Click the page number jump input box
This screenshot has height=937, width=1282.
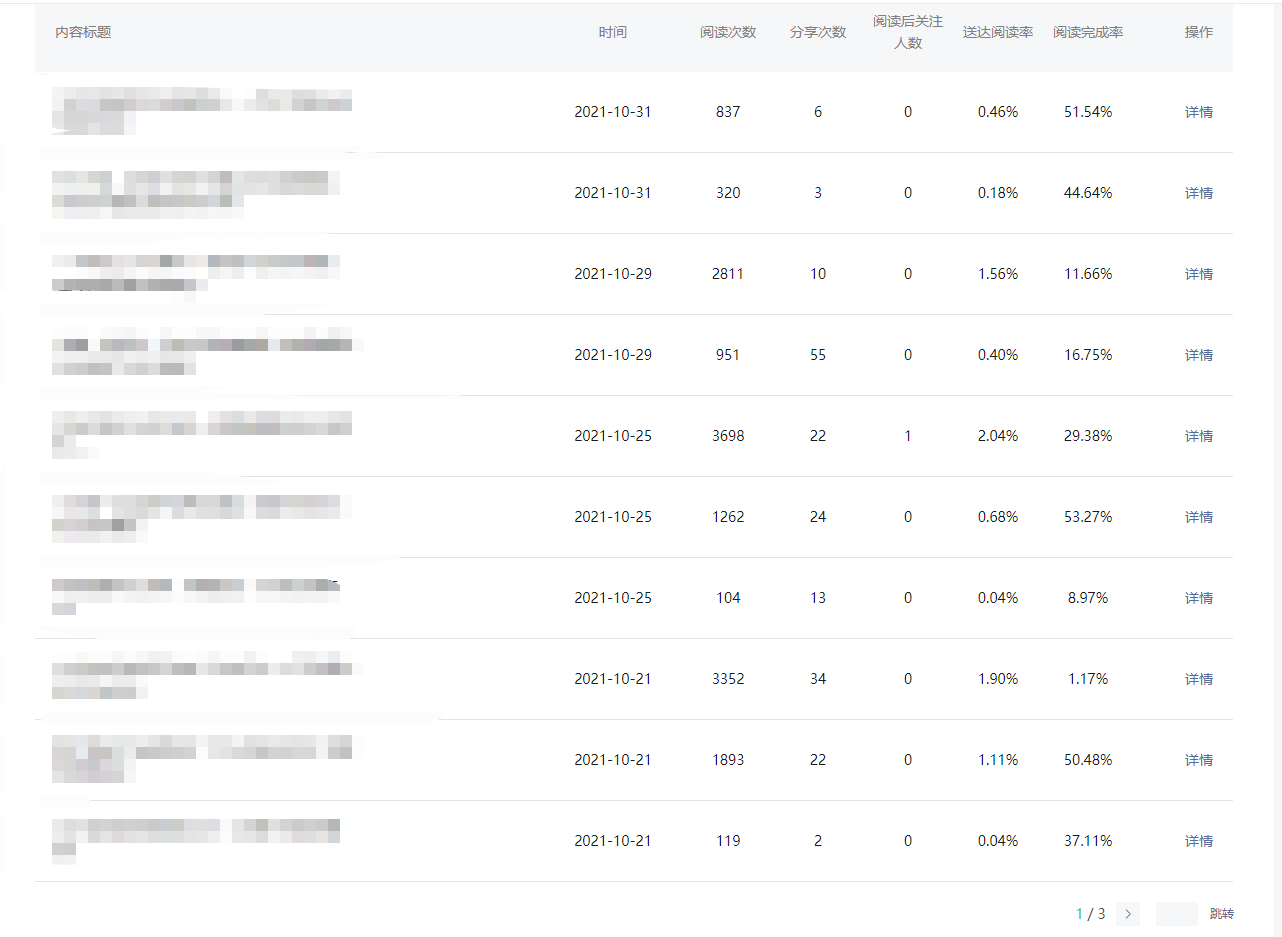1176,914
